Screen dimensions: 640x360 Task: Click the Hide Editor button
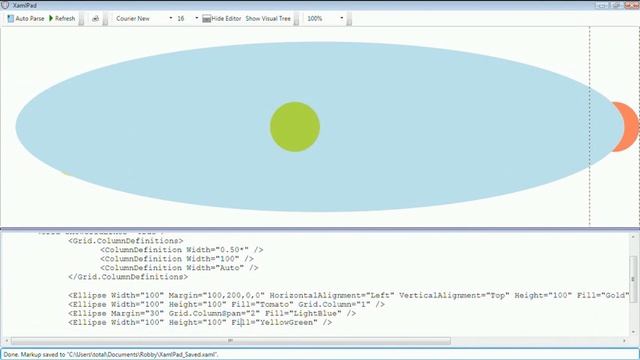(x=222, y=18)
